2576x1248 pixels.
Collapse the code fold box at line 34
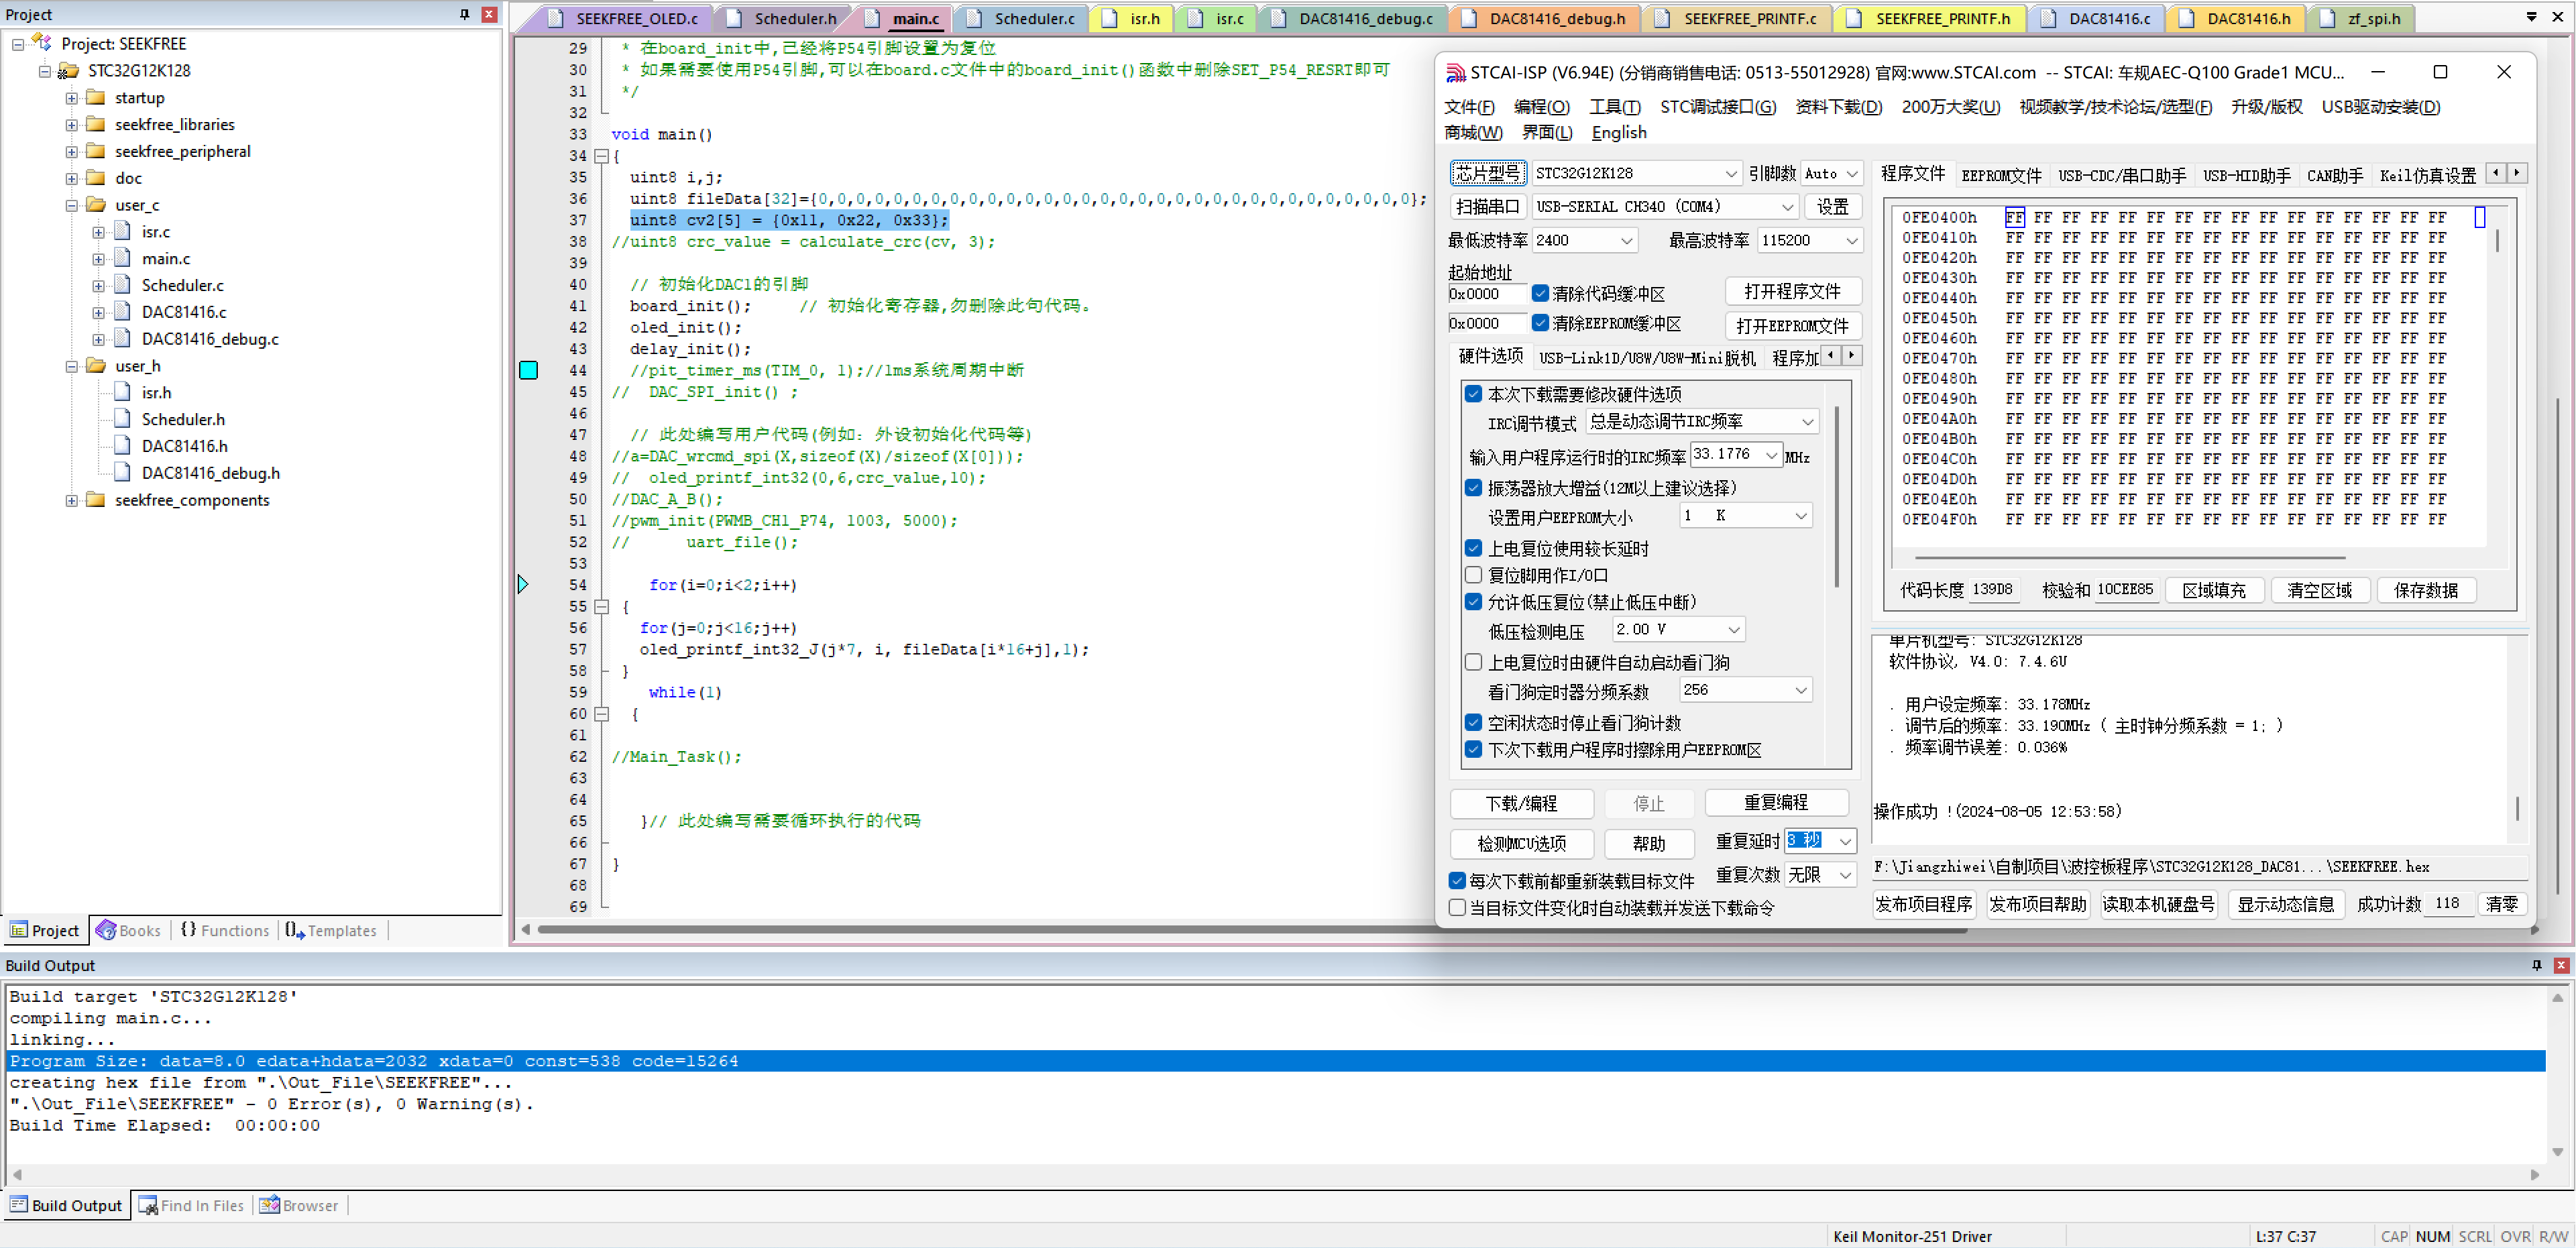tap(601, 156)
